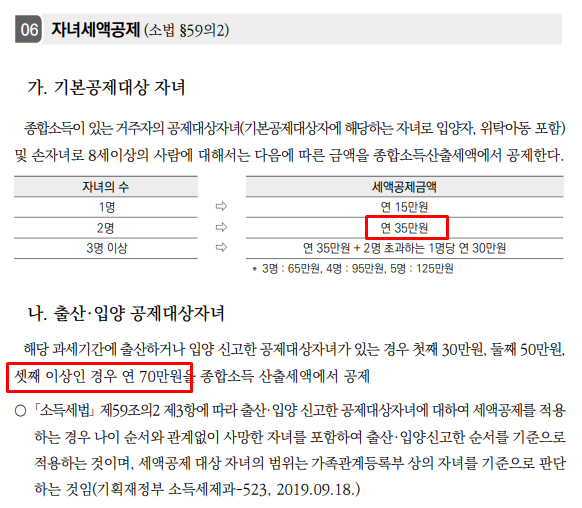Click the line starting "및 손자녀로 8세이상의"

[290, 155]
